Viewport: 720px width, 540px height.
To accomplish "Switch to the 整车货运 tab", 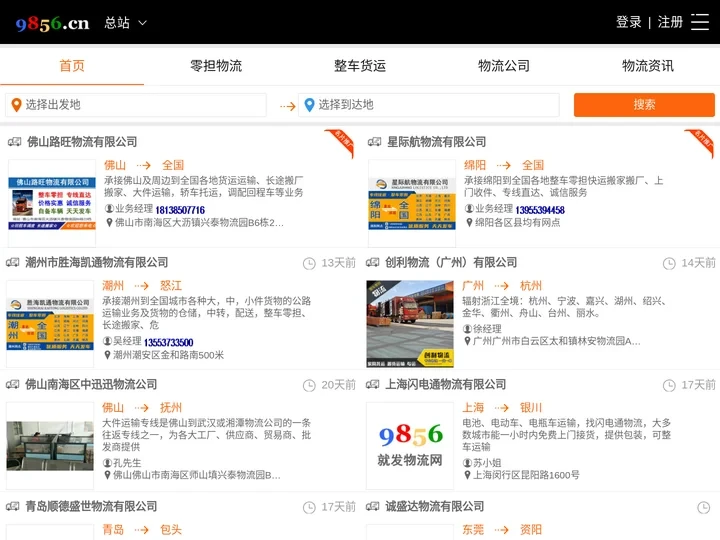I will click(x=360, y=66).
